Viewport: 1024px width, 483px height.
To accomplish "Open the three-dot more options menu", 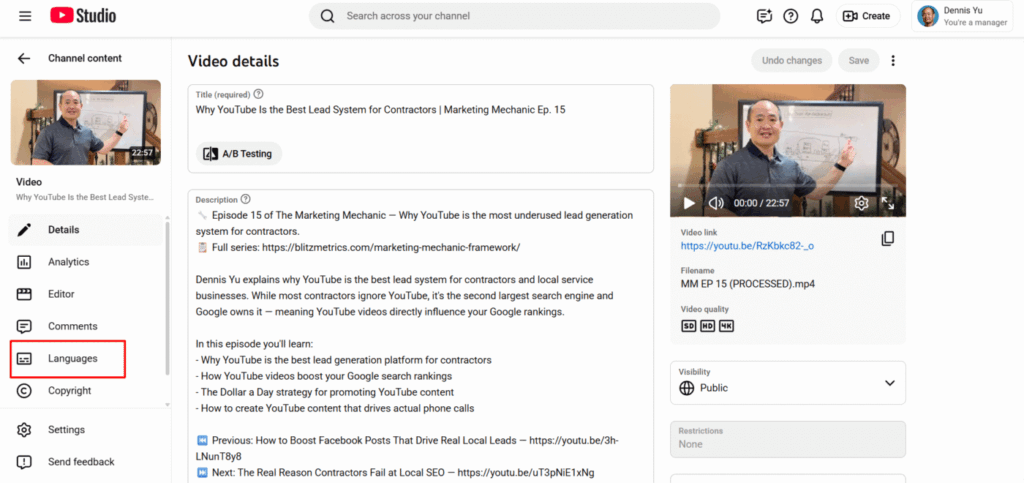I will (x=893, y=61).
